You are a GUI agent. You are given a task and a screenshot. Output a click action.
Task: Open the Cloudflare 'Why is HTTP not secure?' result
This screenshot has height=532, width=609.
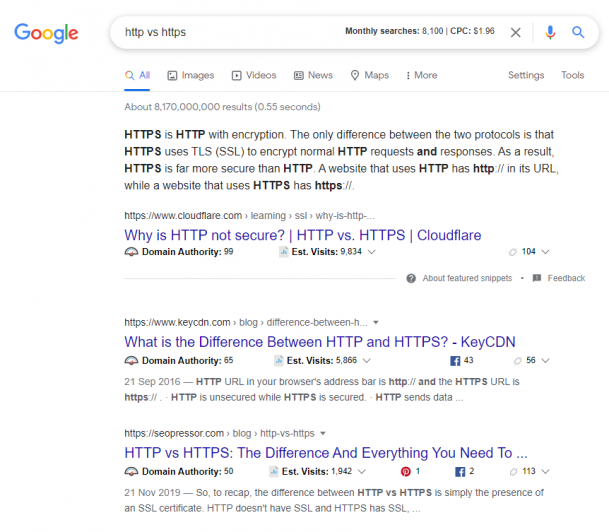point(303,235)
